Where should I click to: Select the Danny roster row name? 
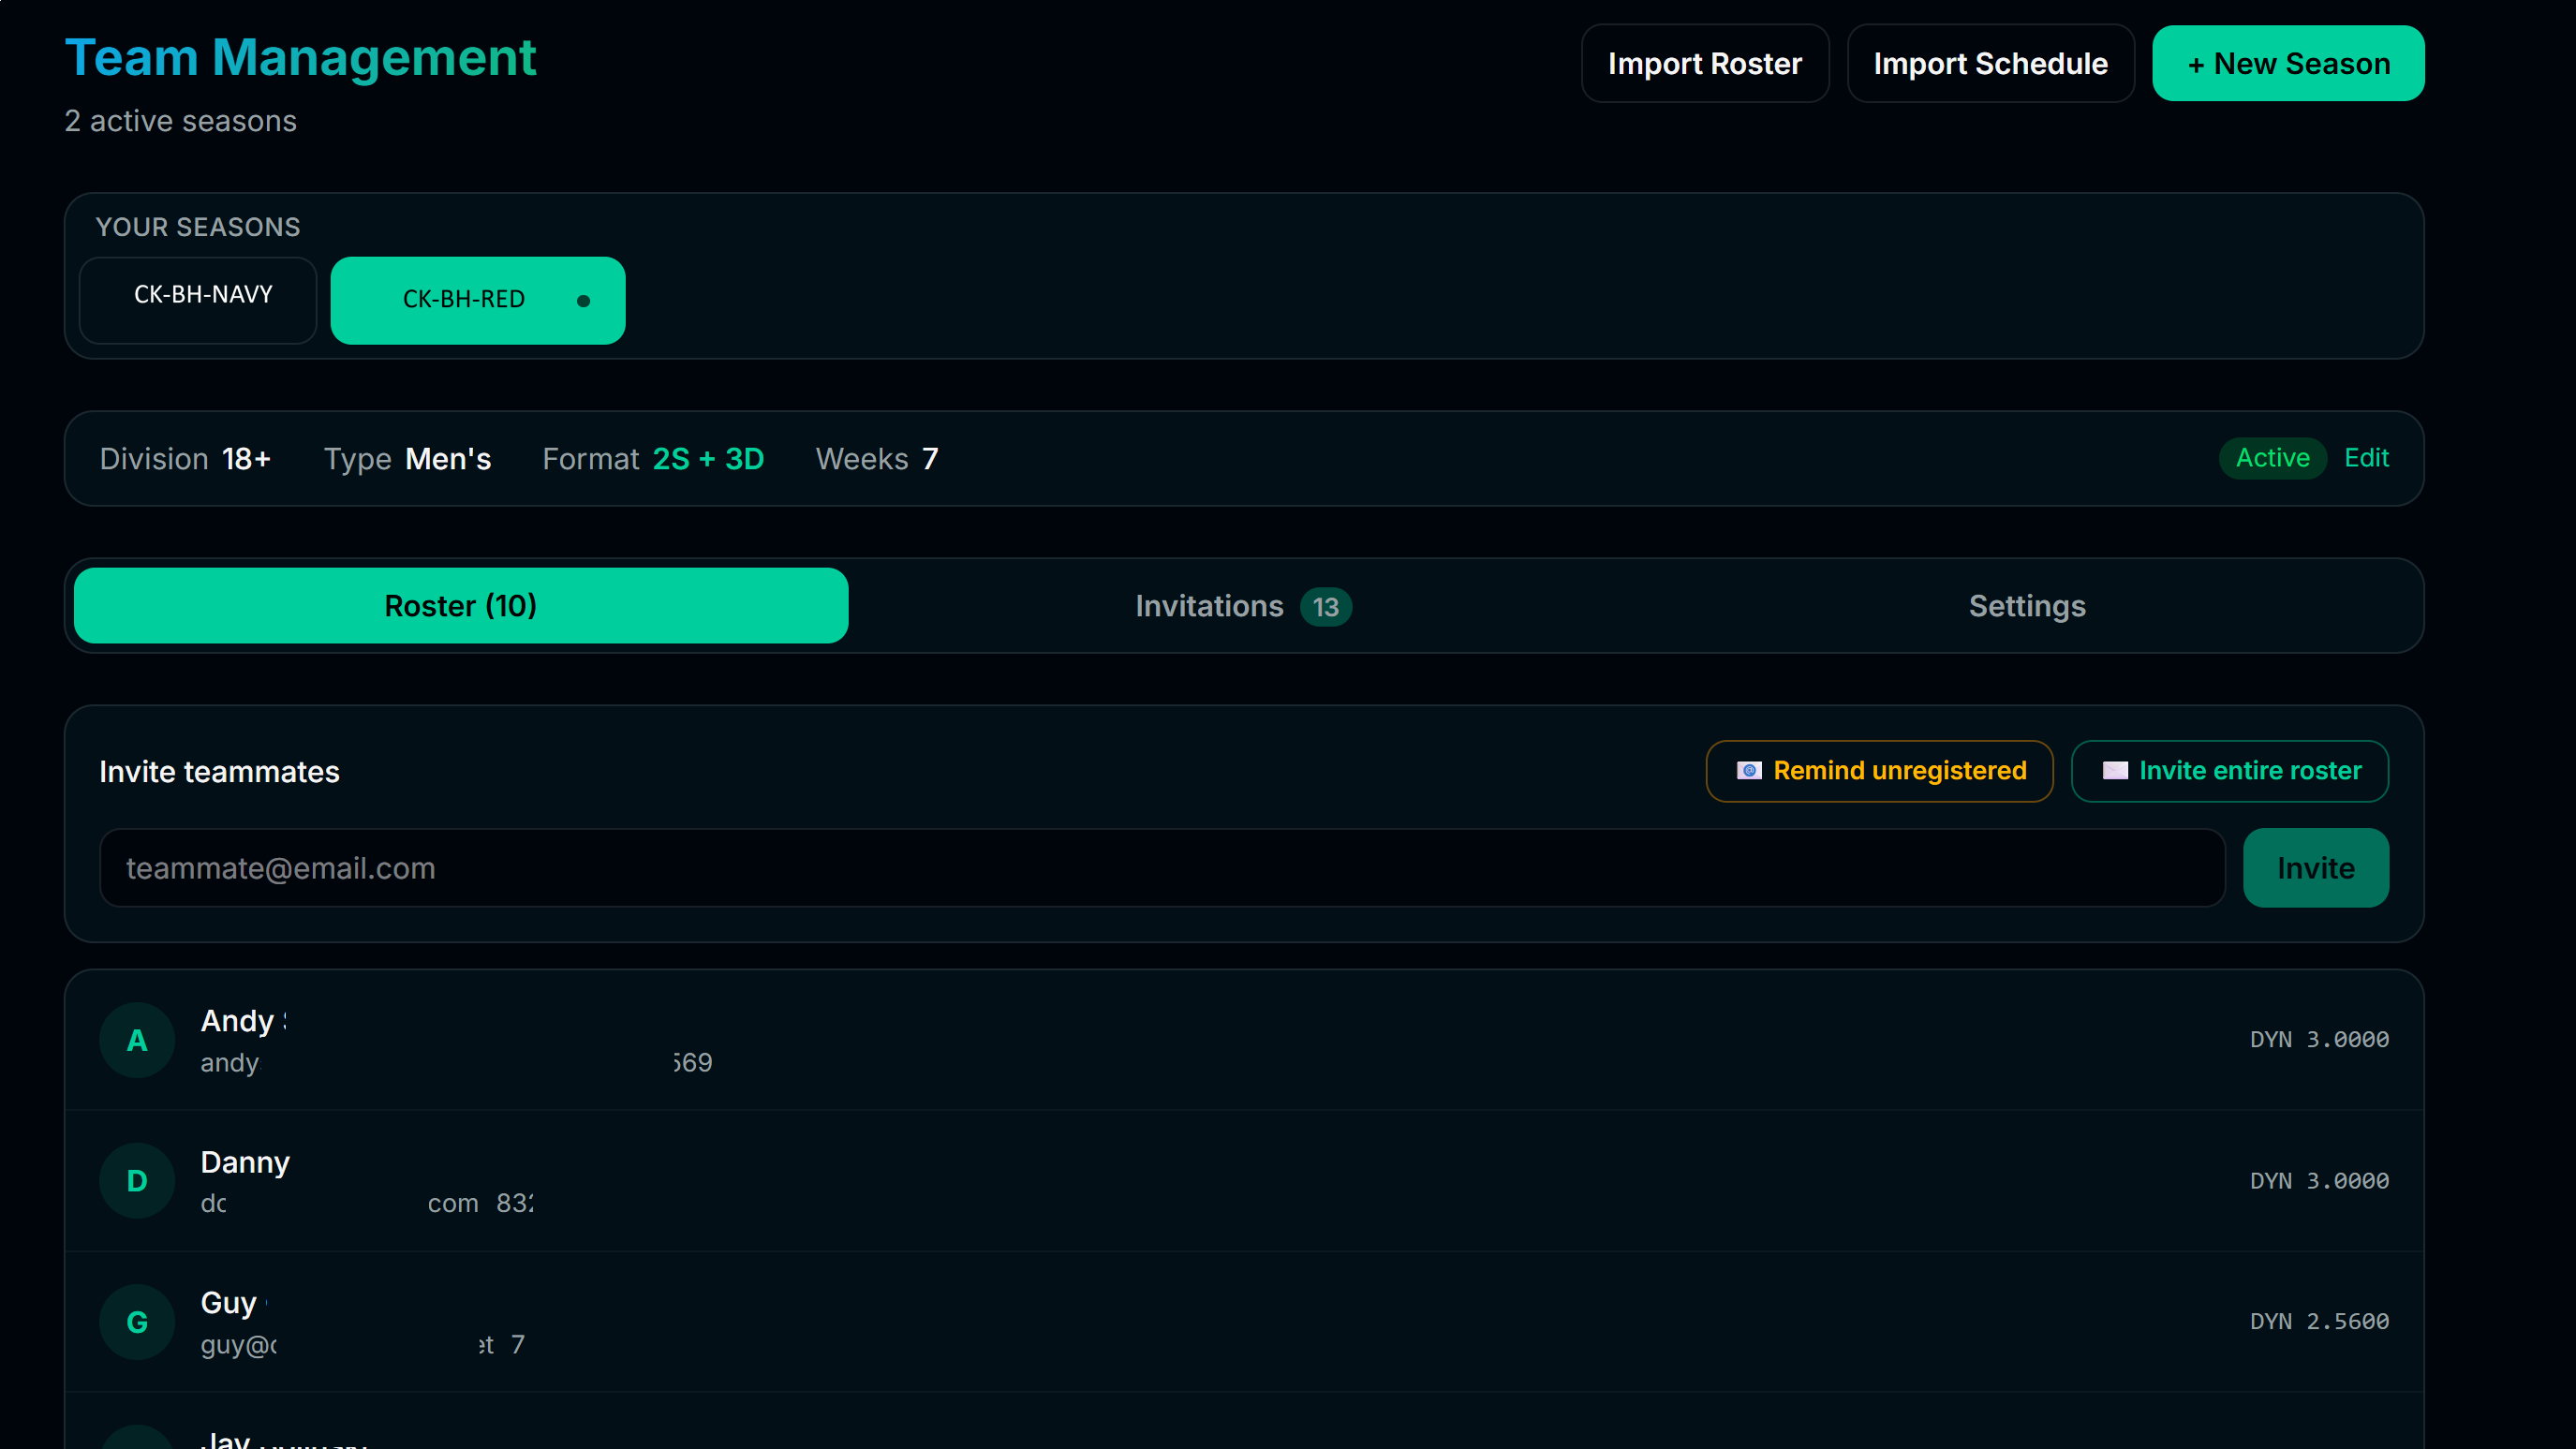(245, 1162)
